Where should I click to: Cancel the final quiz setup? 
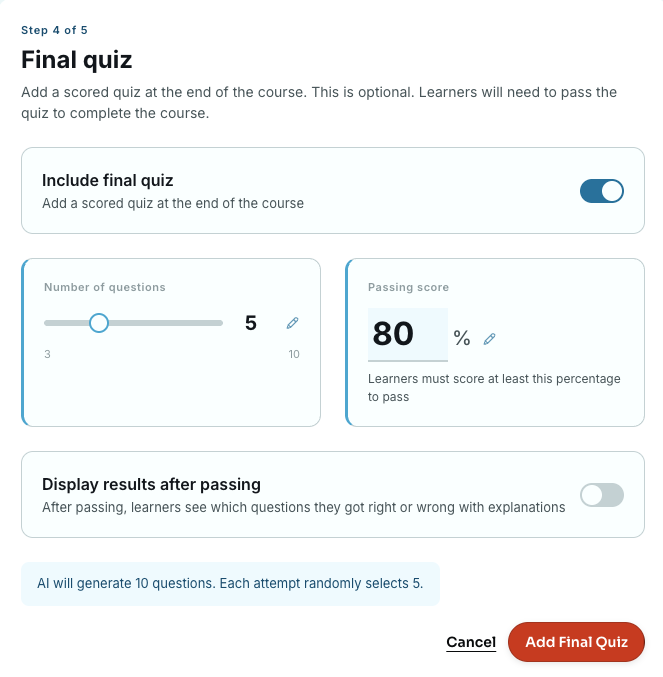(471, 642)
